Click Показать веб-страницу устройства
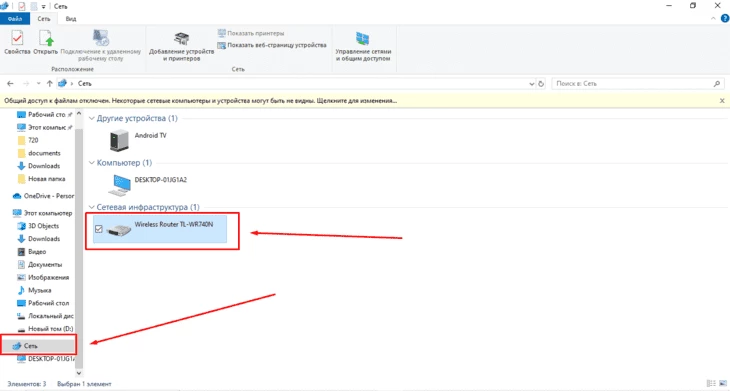730x391 pixels. tap(272, 45)
